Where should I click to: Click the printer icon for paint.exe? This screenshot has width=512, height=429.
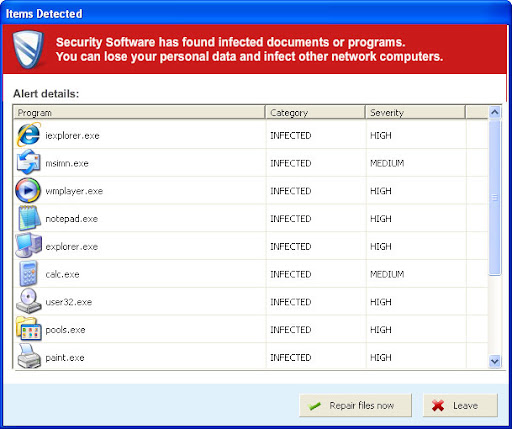click(29, 357)
